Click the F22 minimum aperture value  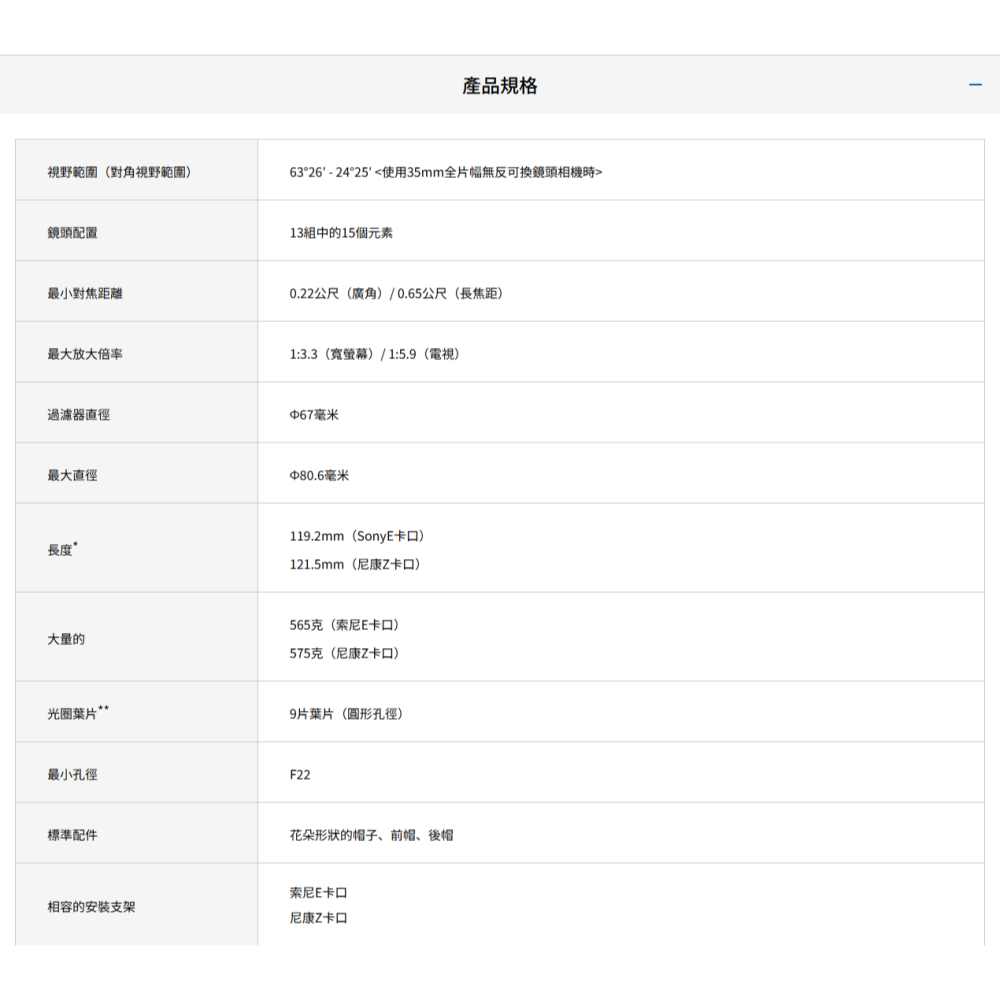point(300,774)
